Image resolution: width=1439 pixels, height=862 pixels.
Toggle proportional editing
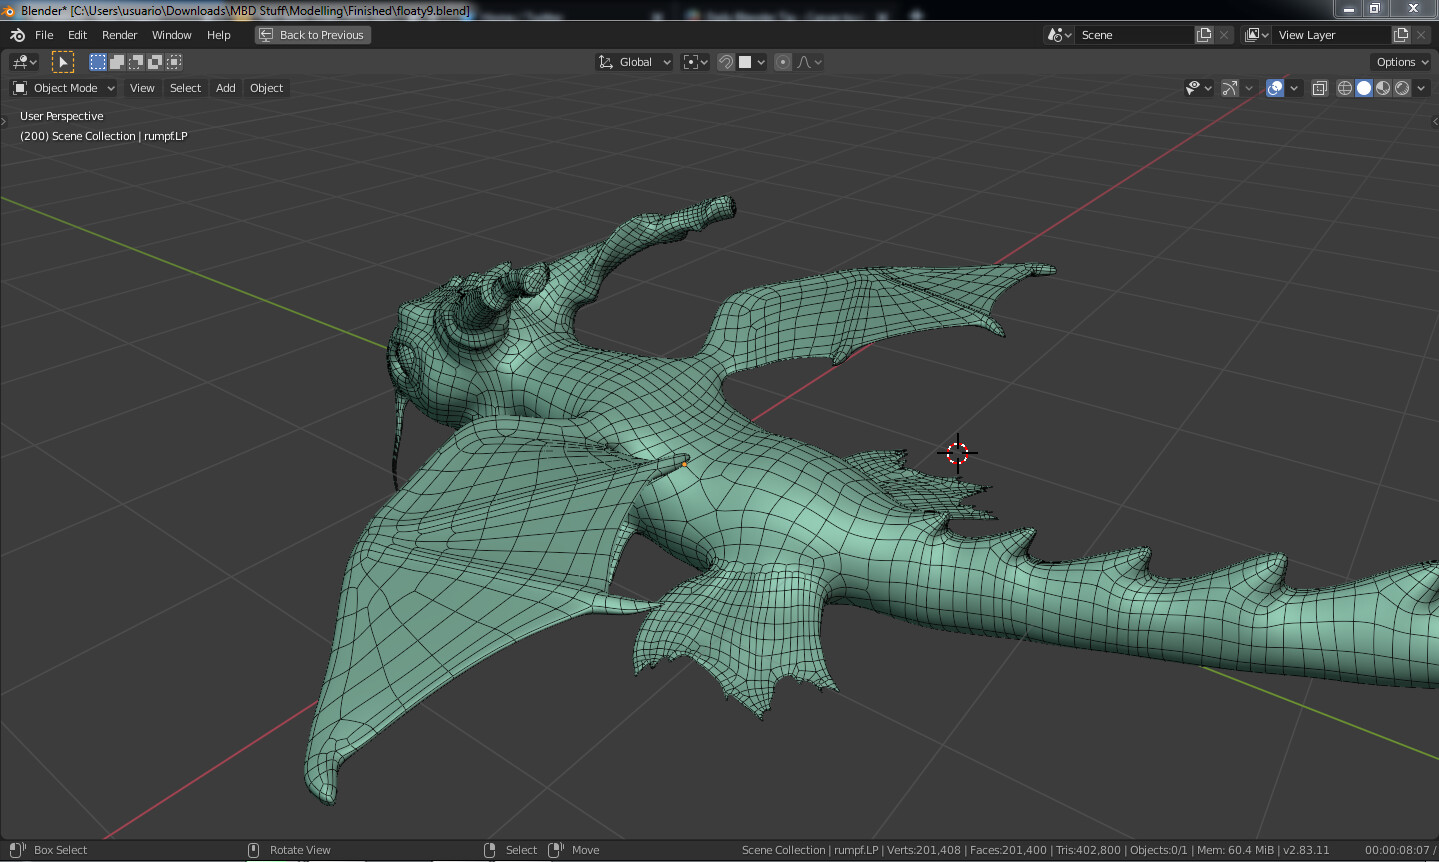click(x=783, y=62)
